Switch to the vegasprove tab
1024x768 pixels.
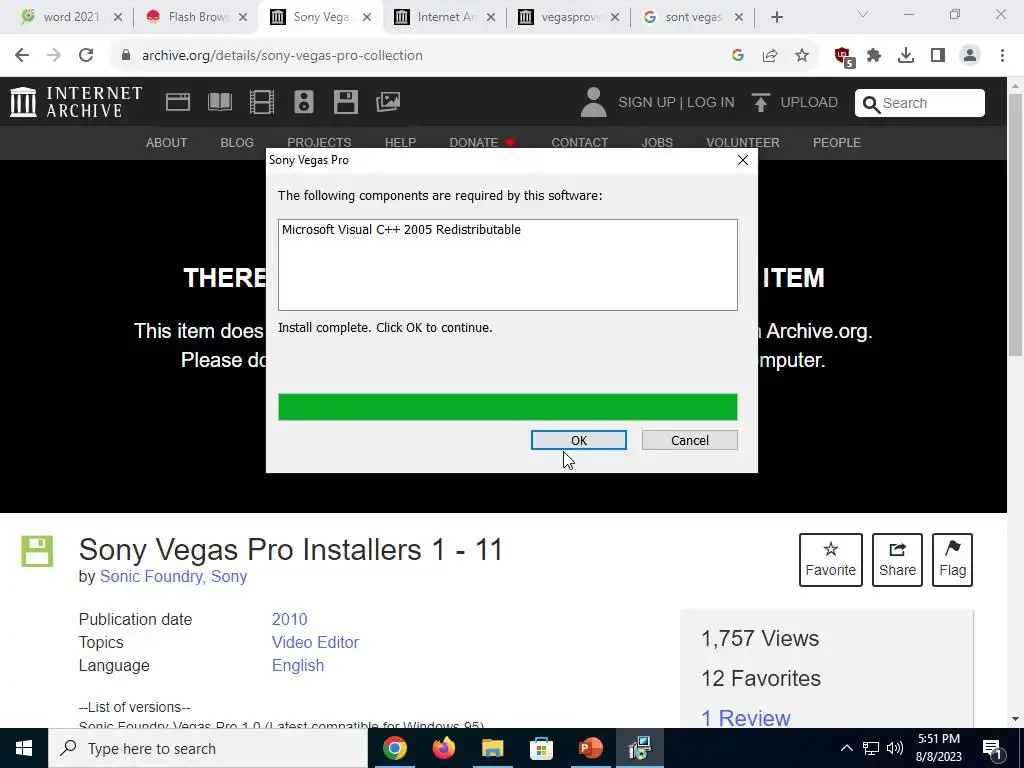[568, 17]
